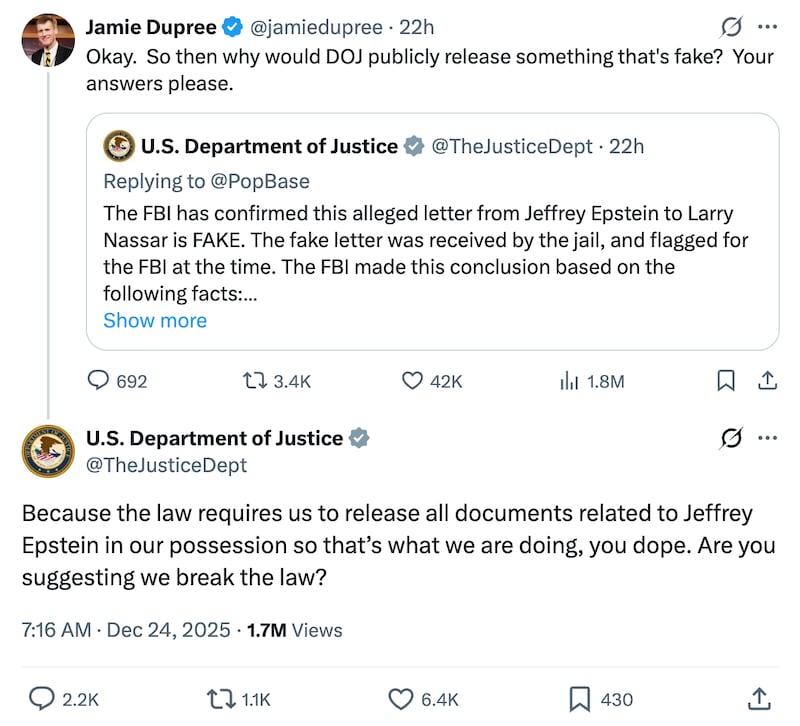Share Jamie Dupree's tweet
The image size is (800, 726).
767,381
